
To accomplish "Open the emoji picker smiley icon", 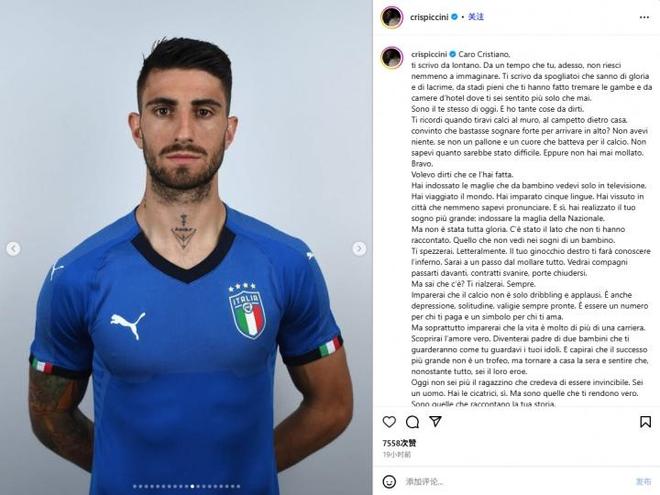I will tap(389, 481).
